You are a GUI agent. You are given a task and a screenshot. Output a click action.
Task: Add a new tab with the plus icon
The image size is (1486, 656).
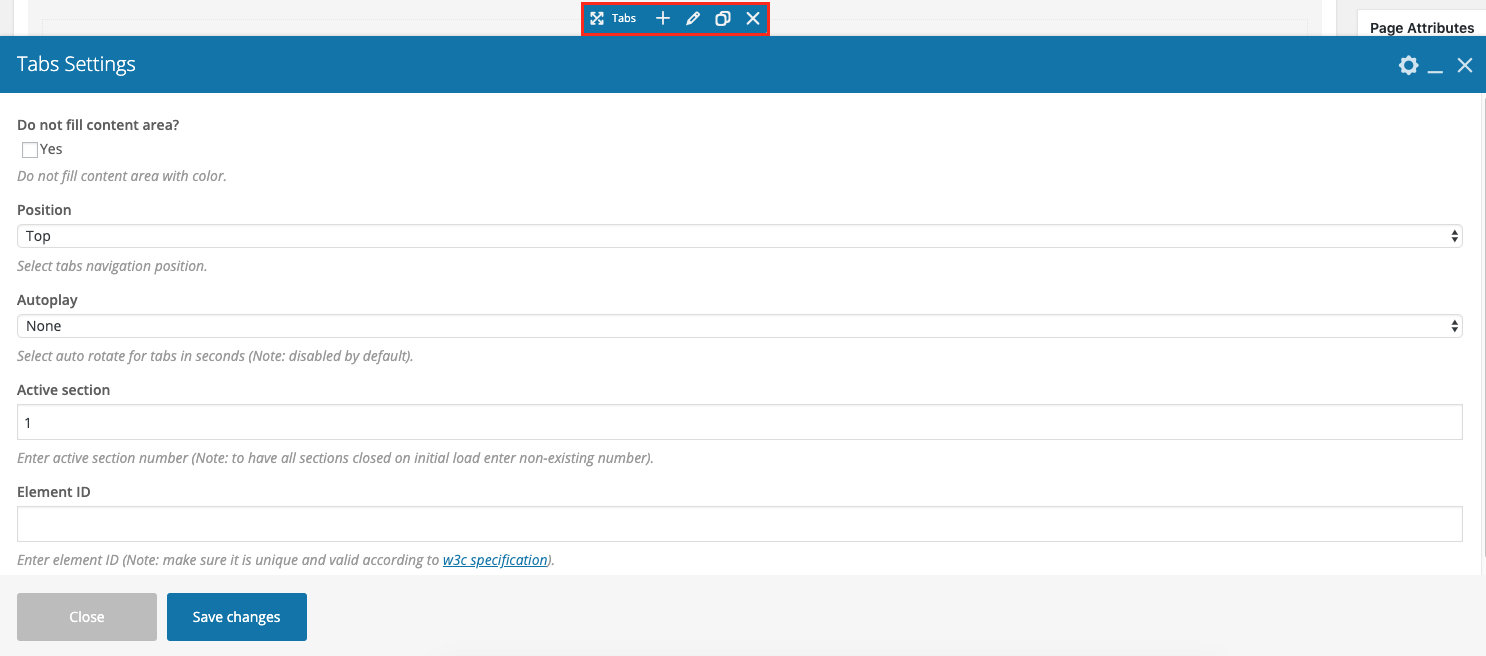click(x=662, y=18)
